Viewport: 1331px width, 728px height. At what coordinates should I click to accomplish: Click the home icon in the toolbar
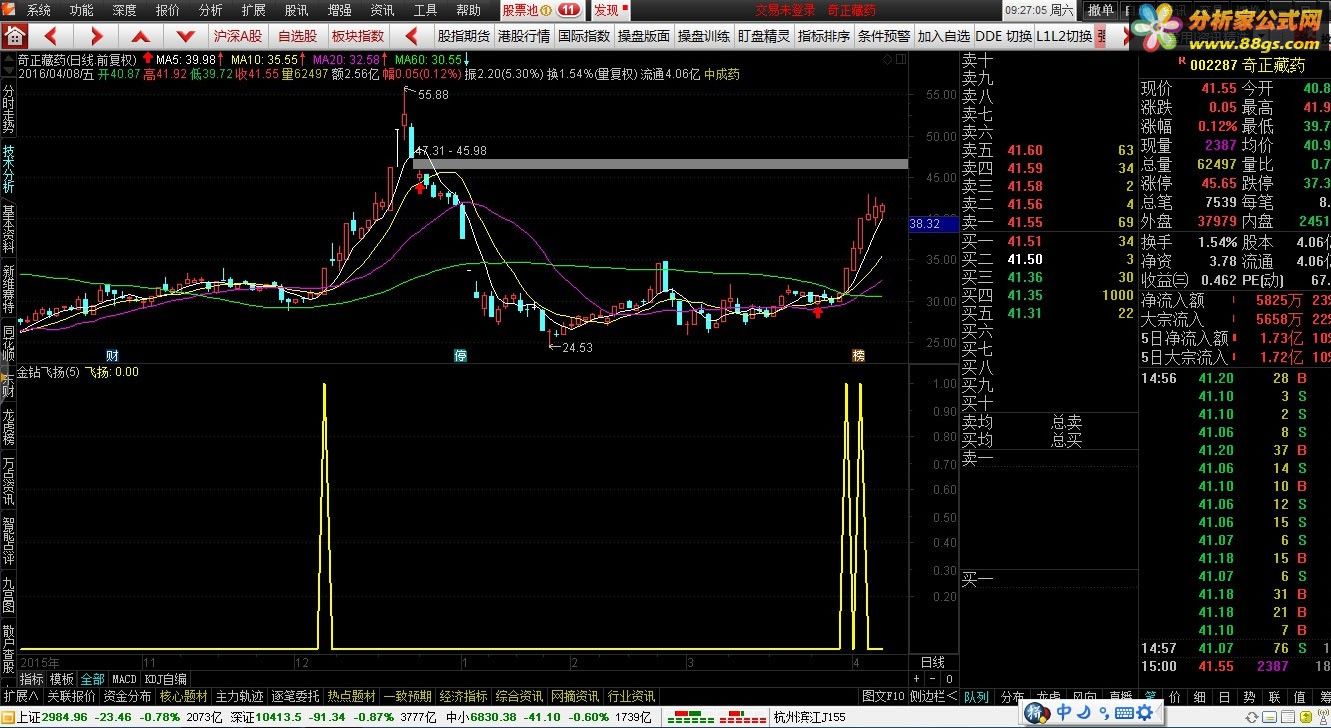point(14,36)
